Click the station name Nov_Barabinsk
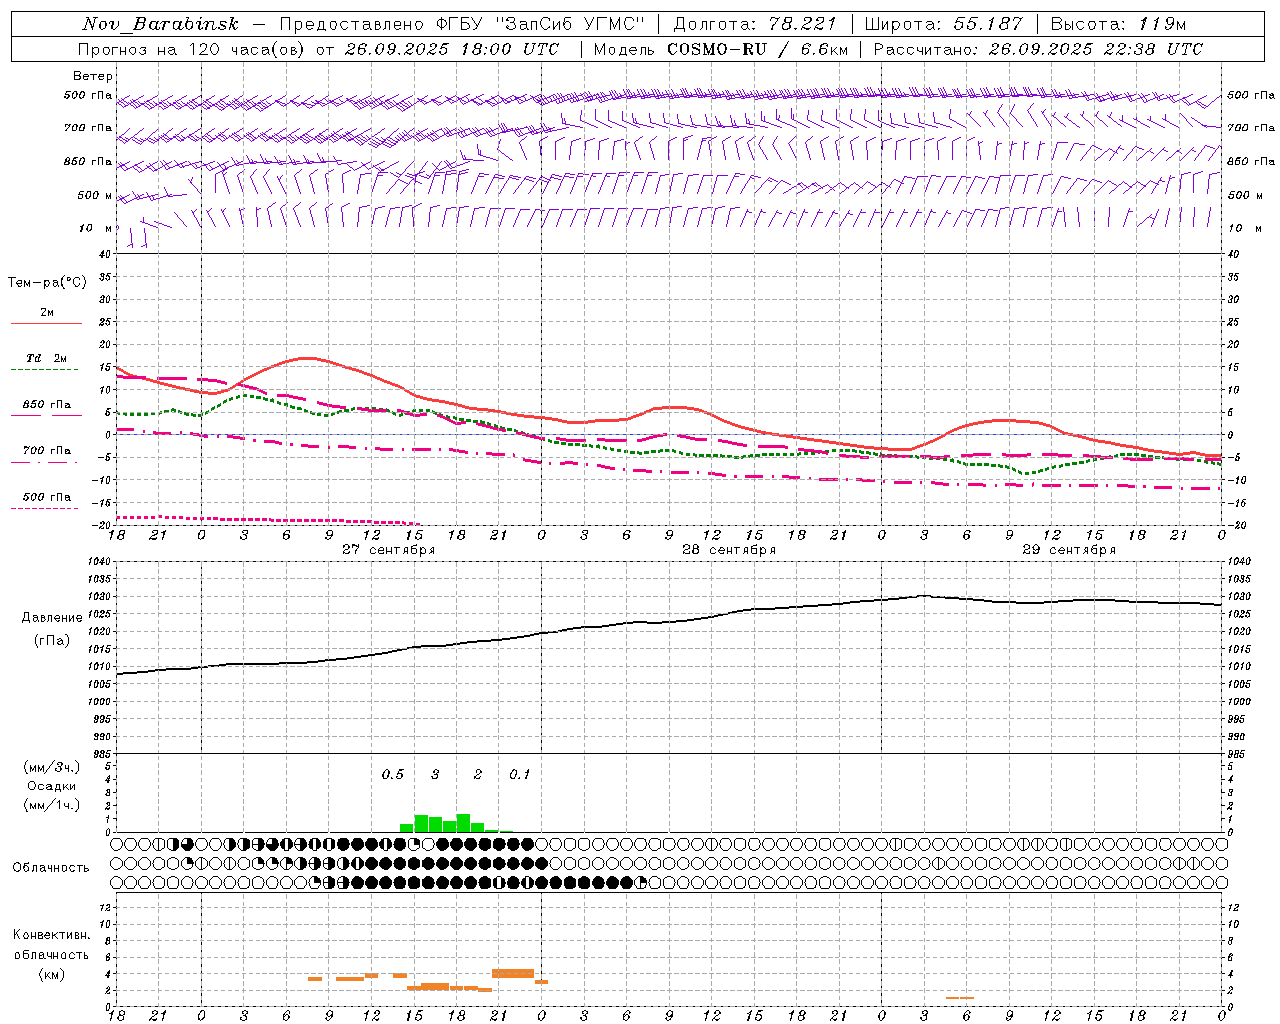This screenshot has width=1280, height=1024. pyautogui.click(x=161, y=24)
